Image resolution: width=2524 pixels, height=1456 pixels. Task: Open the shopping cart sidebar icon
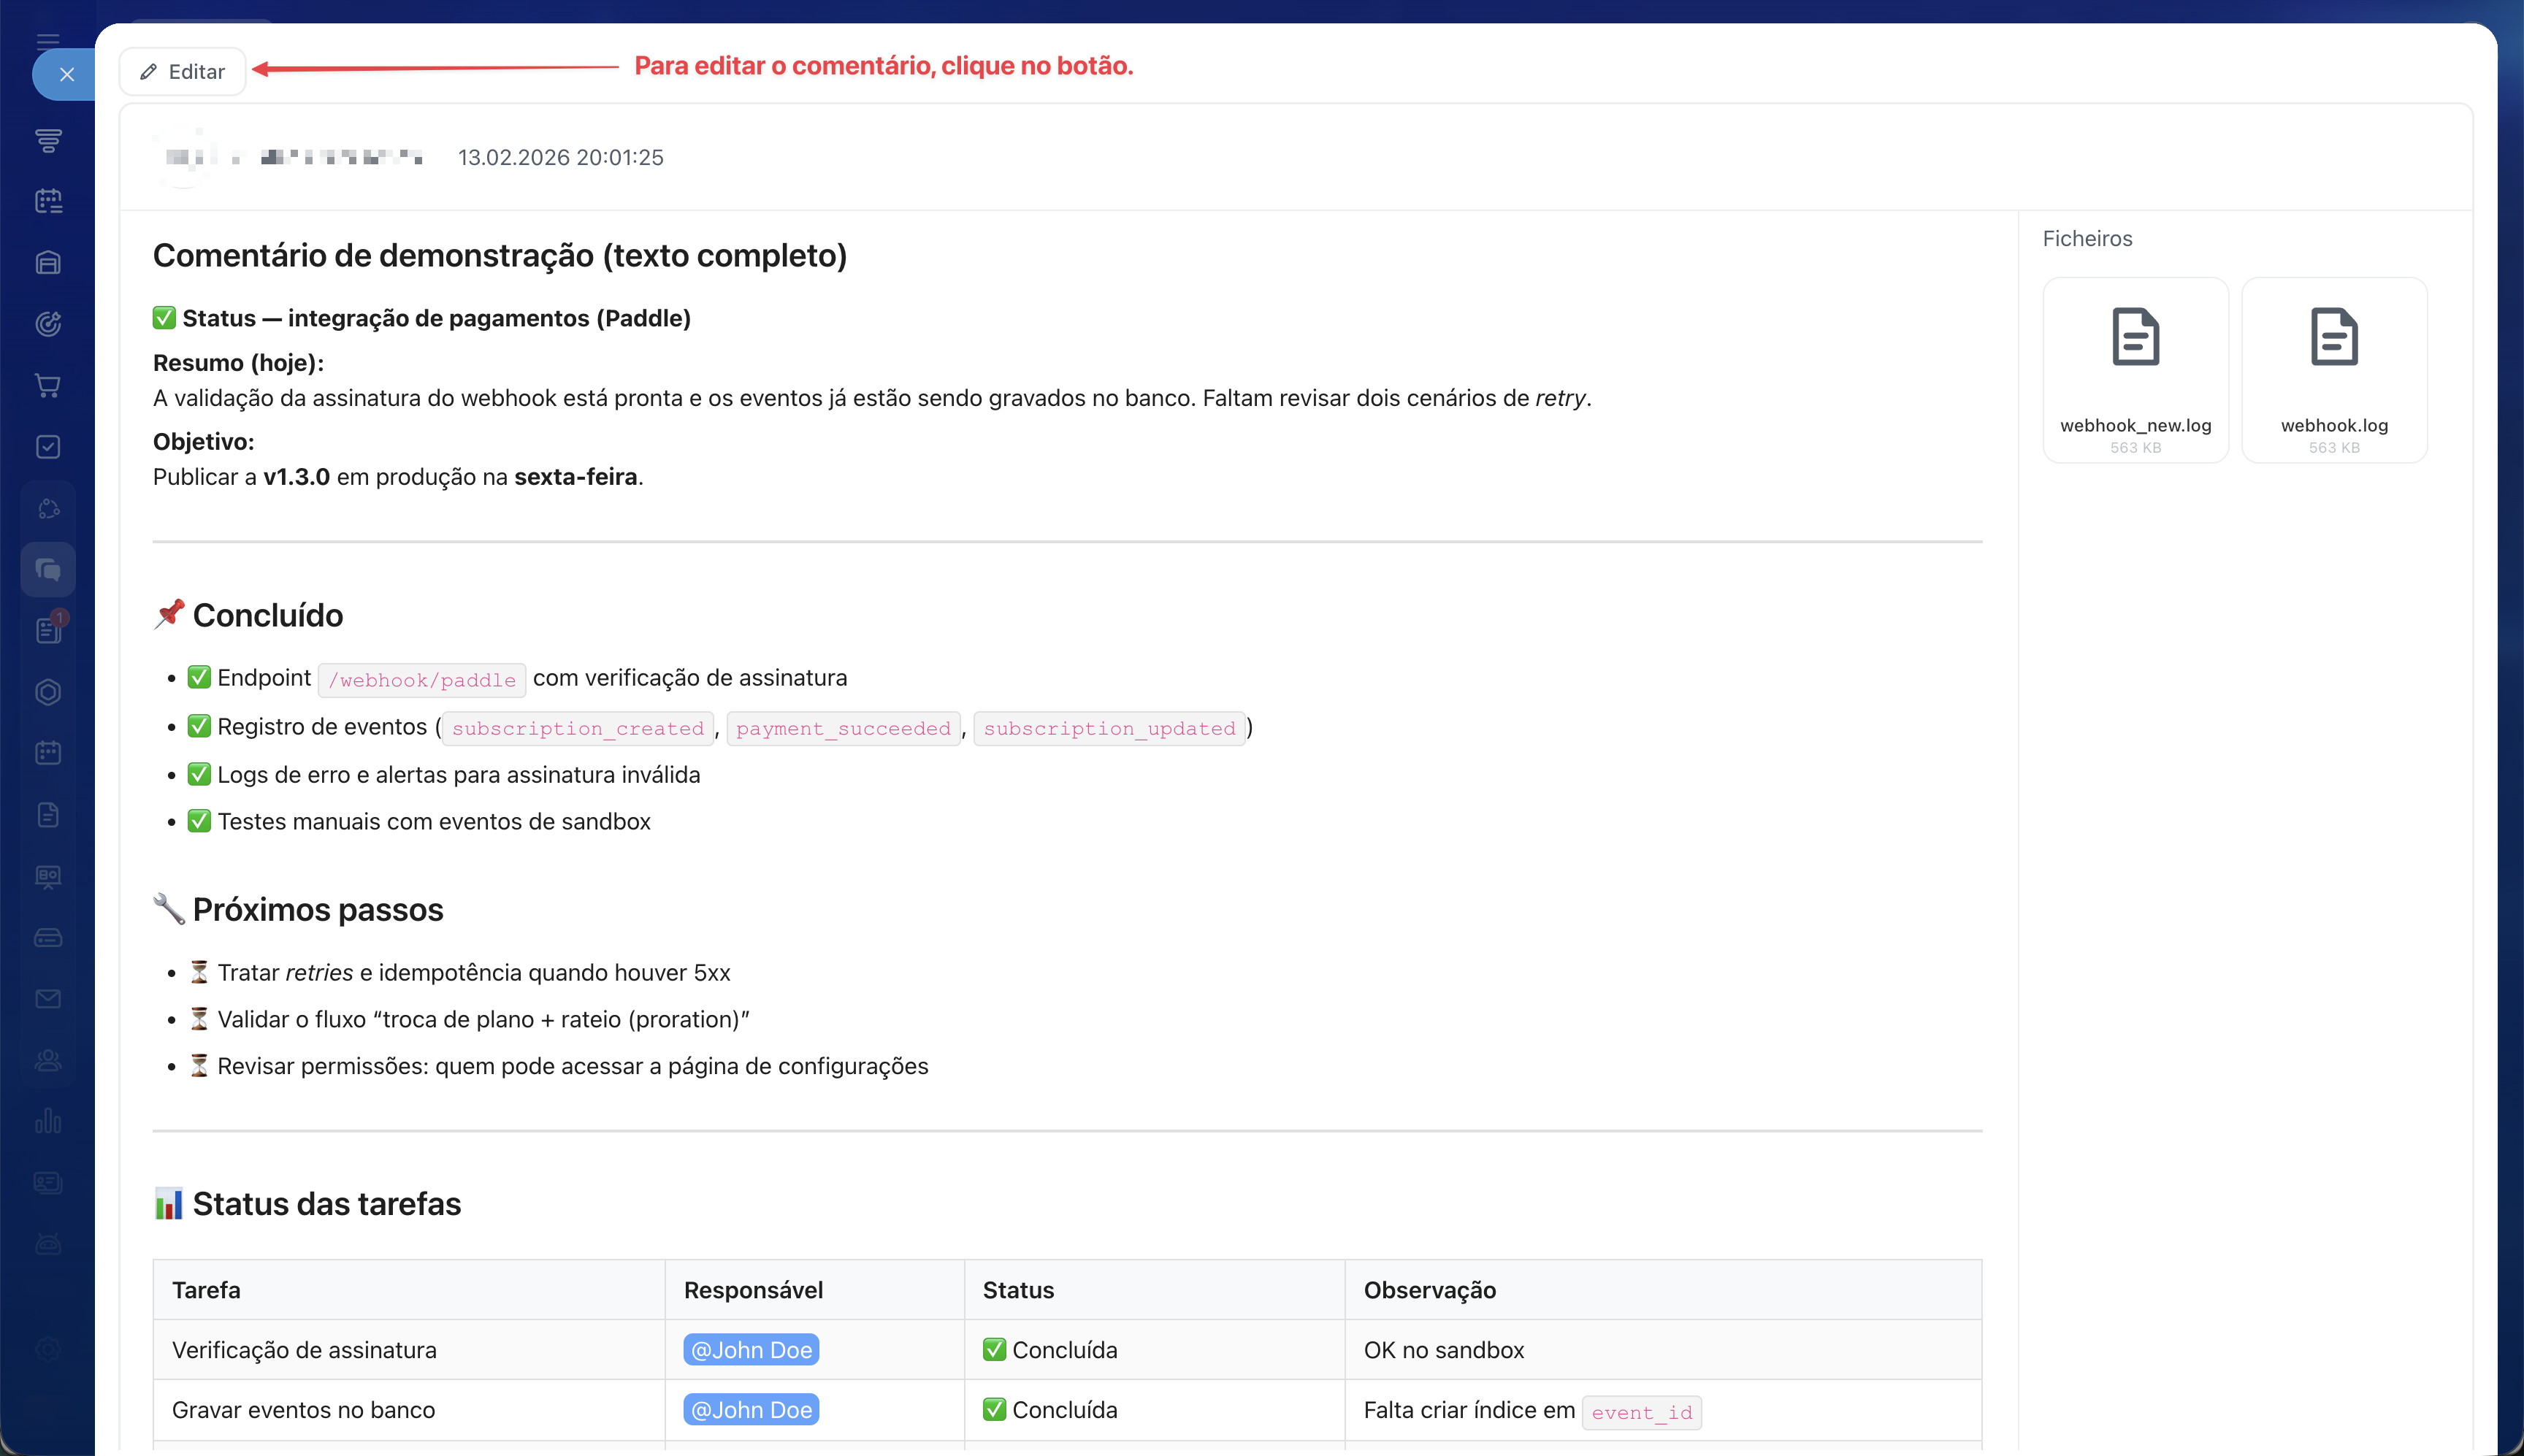pos(48,385)
